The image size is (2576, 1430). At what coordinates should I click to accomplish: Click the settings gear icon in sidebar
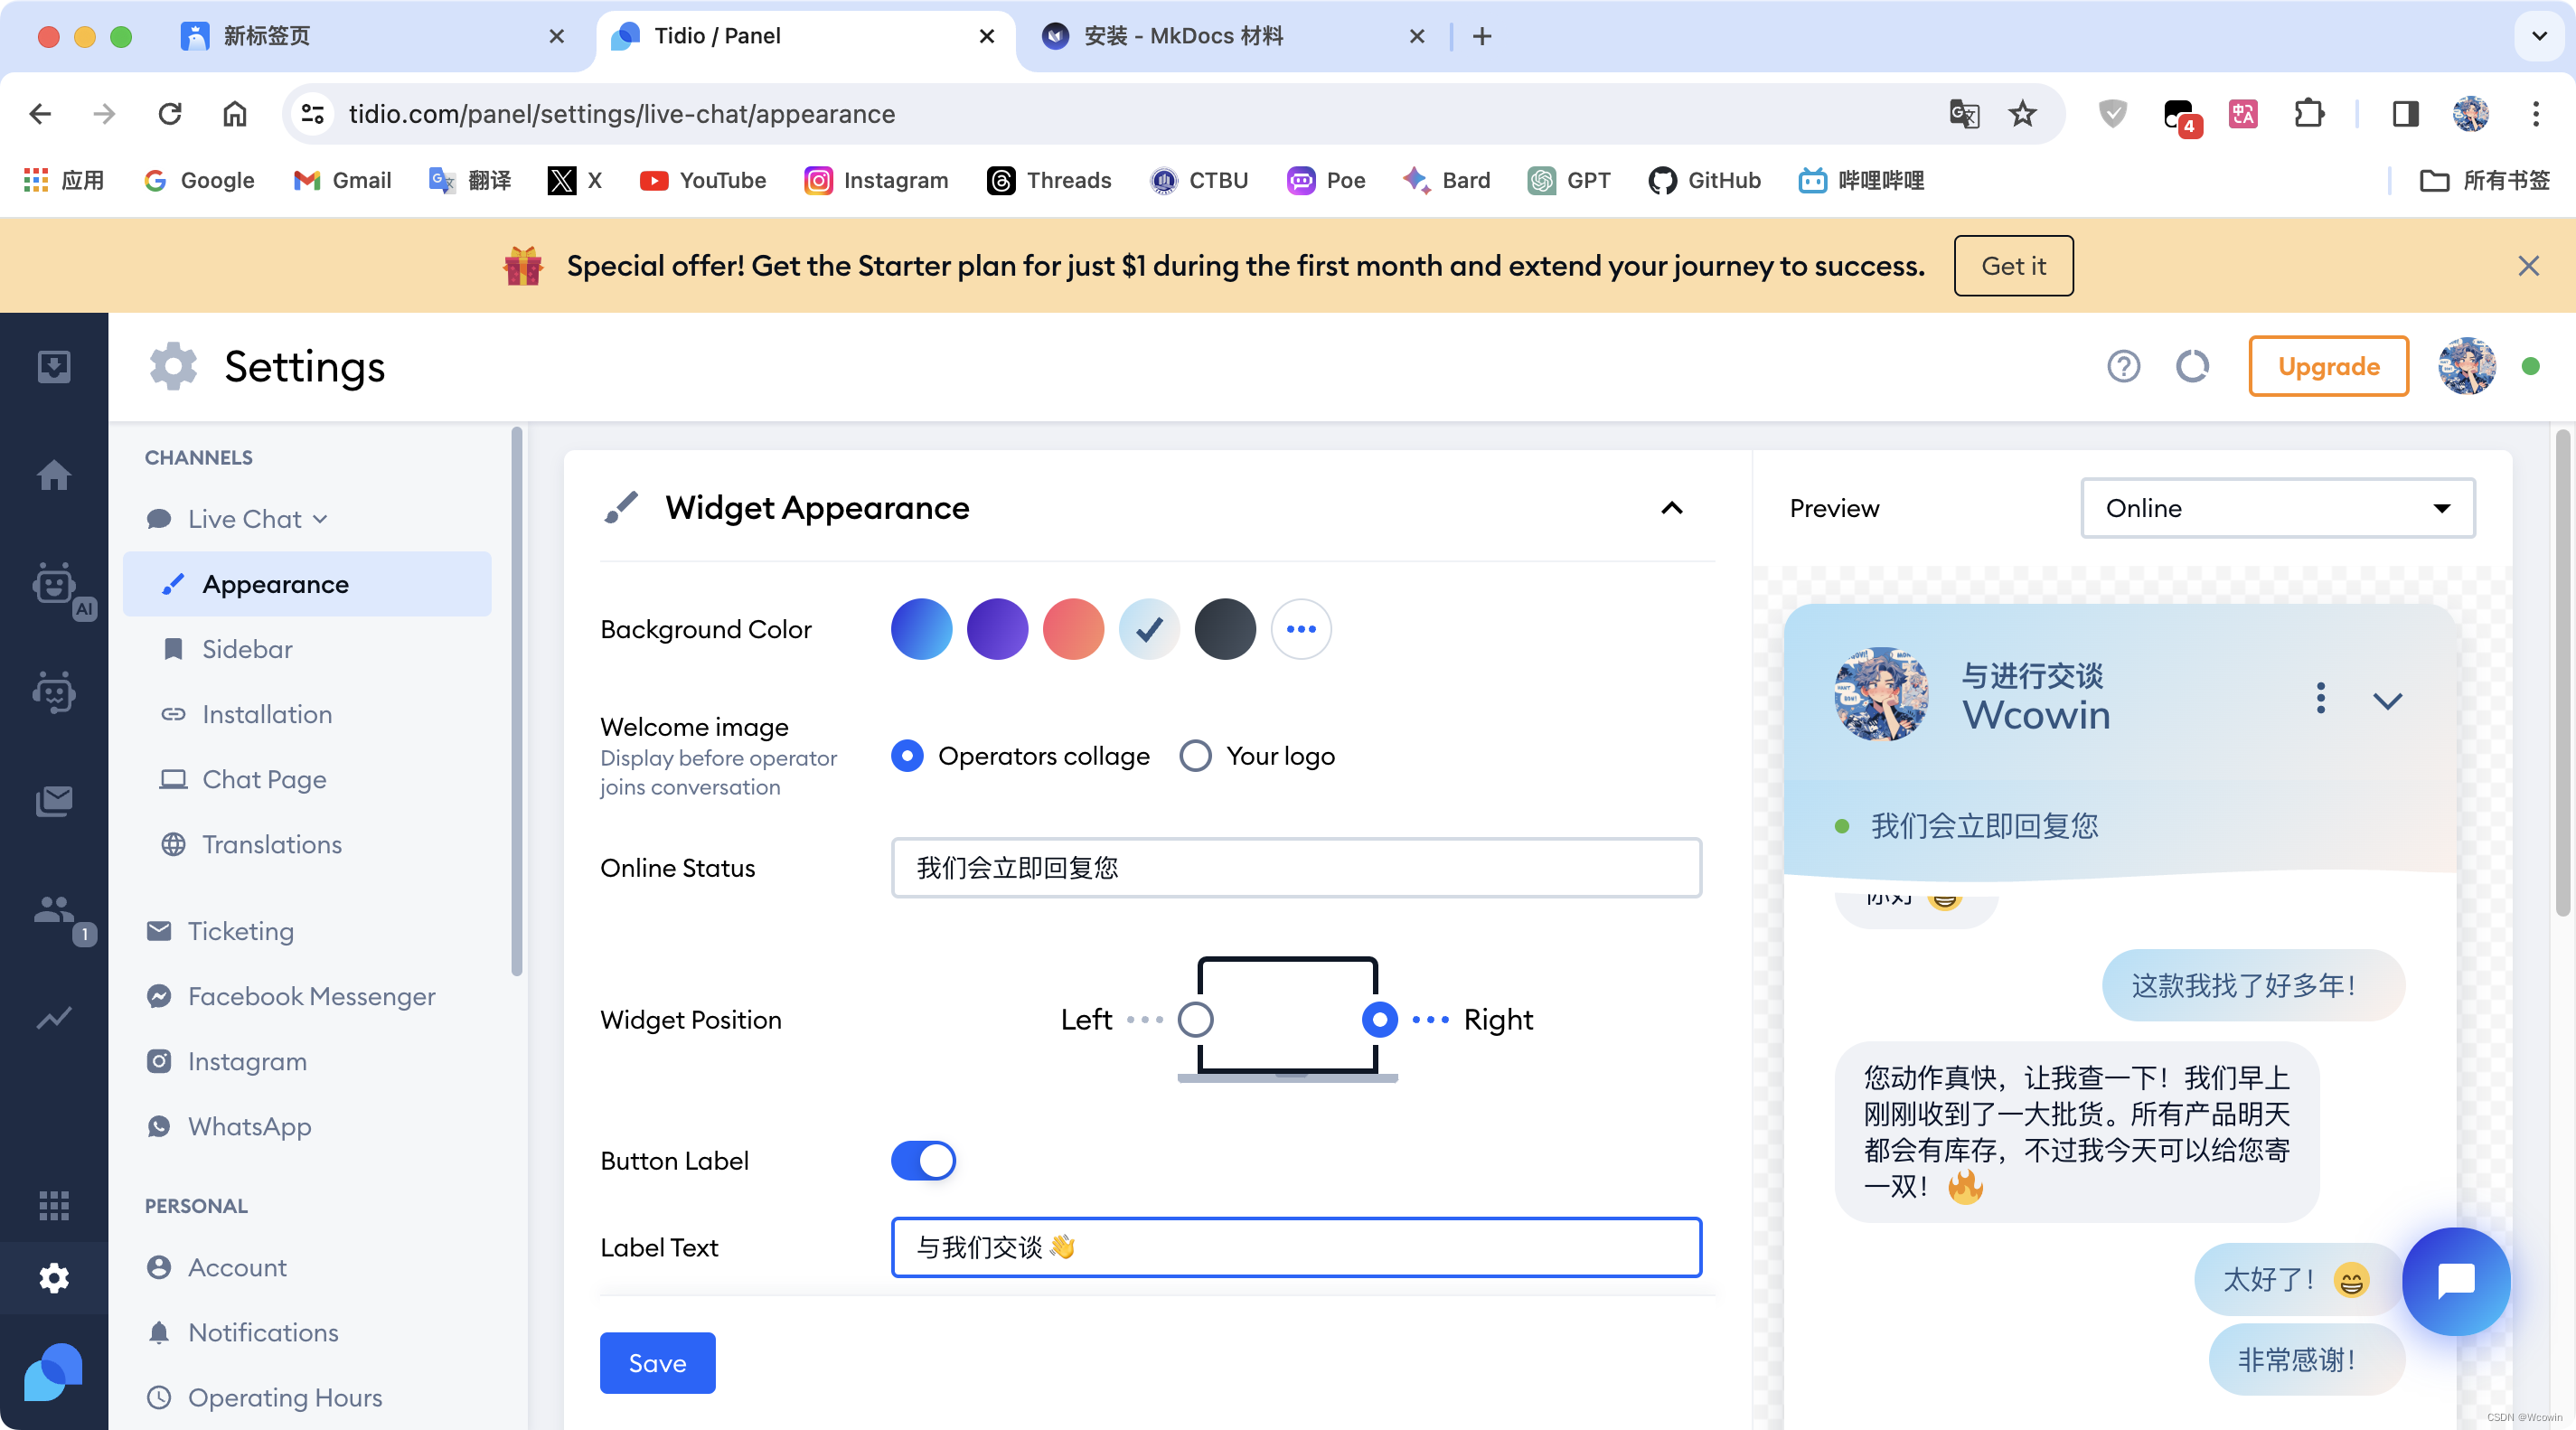point(51,1276)
